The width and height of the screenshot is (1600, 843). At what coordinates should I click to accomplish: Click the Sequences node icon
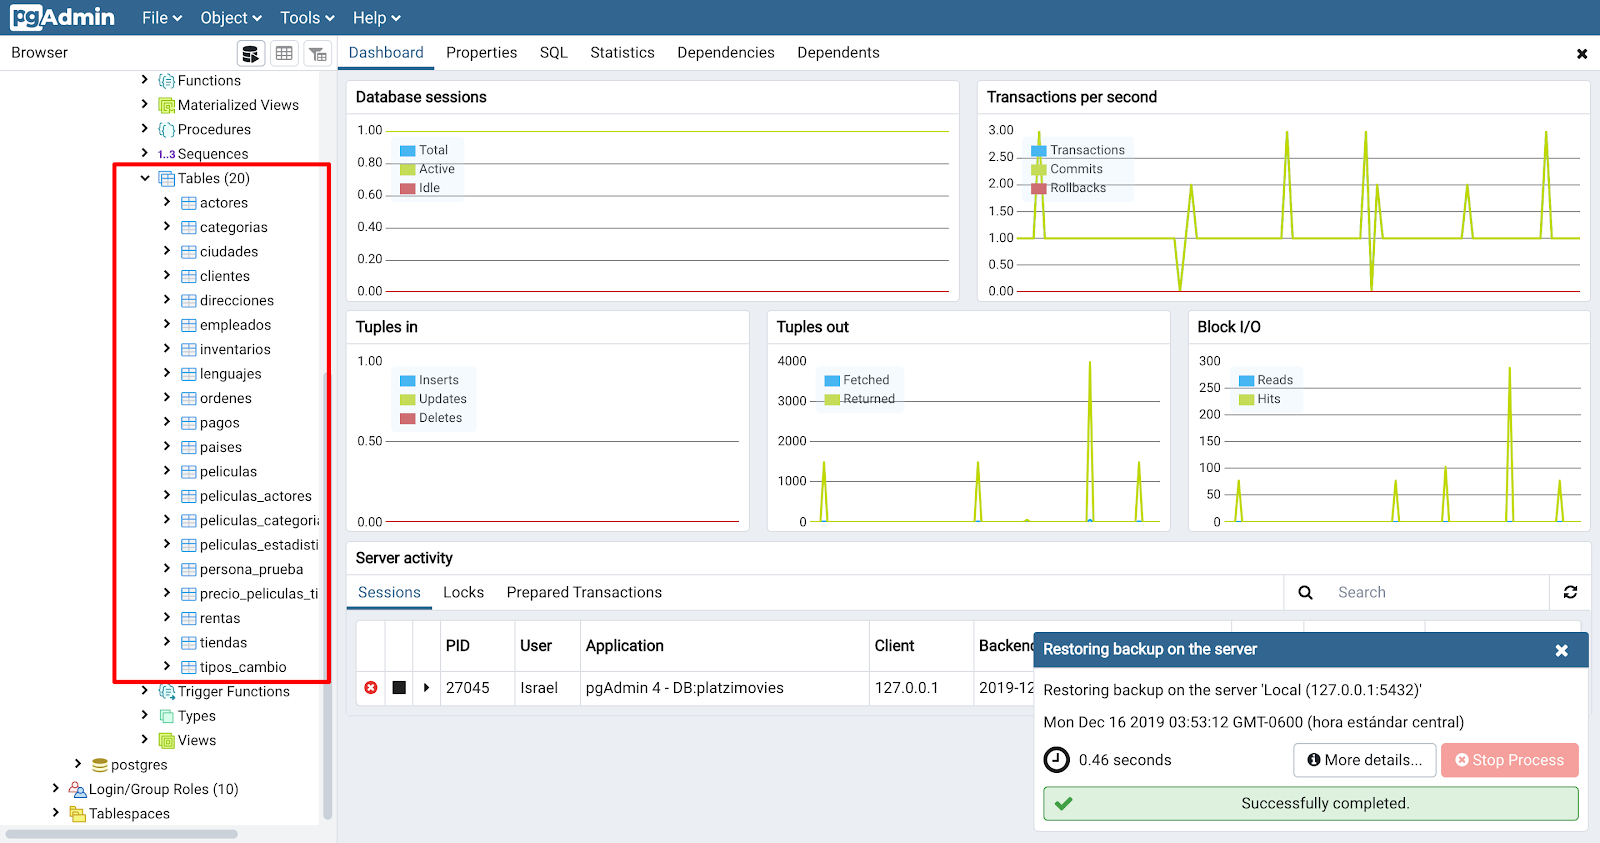[166, 154]
